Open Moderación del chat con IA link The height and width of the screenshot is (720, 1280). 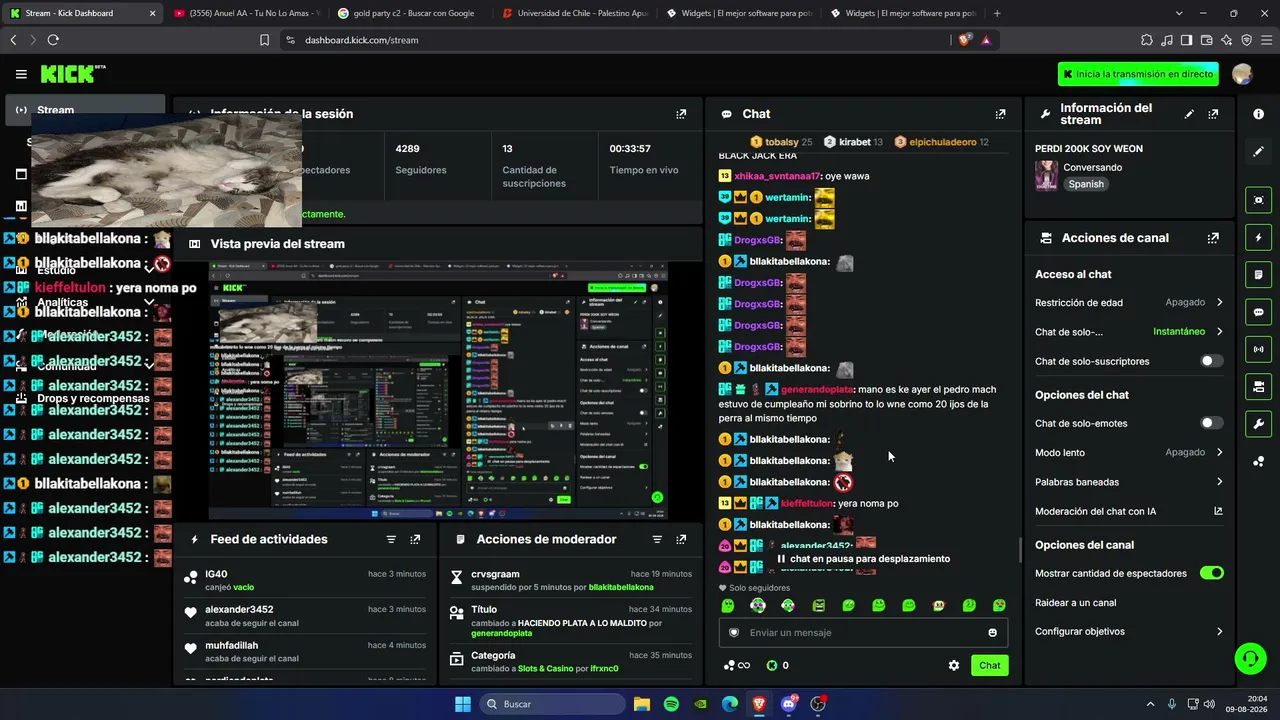click(1129, 511)
